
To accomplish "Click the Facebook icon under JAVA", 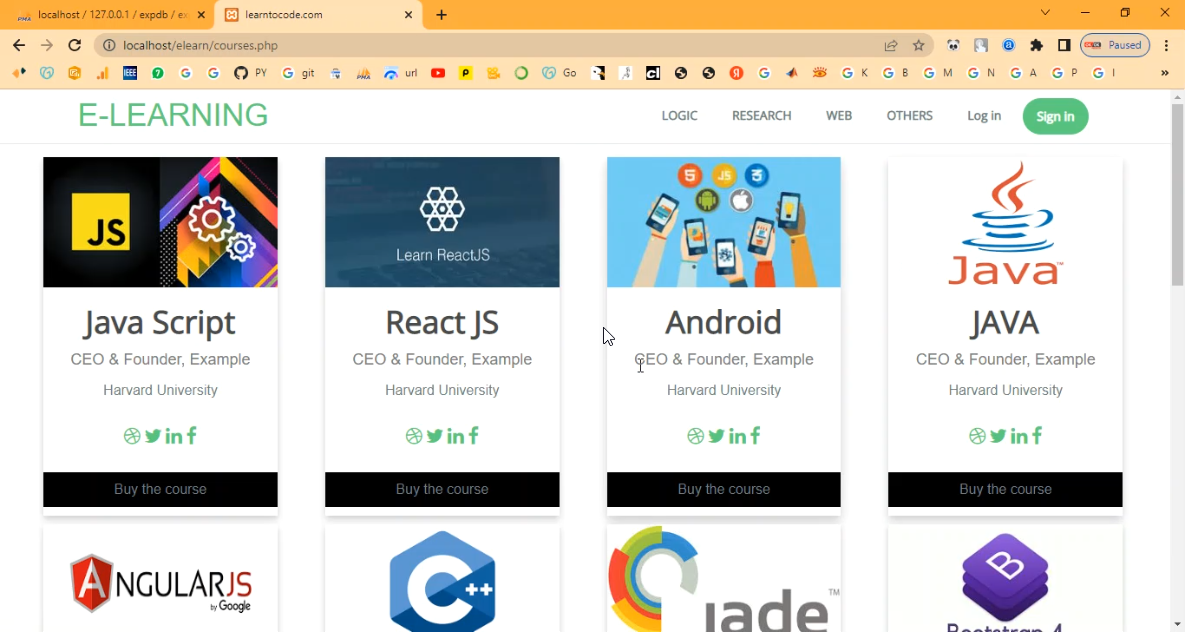I will 1037,435.
